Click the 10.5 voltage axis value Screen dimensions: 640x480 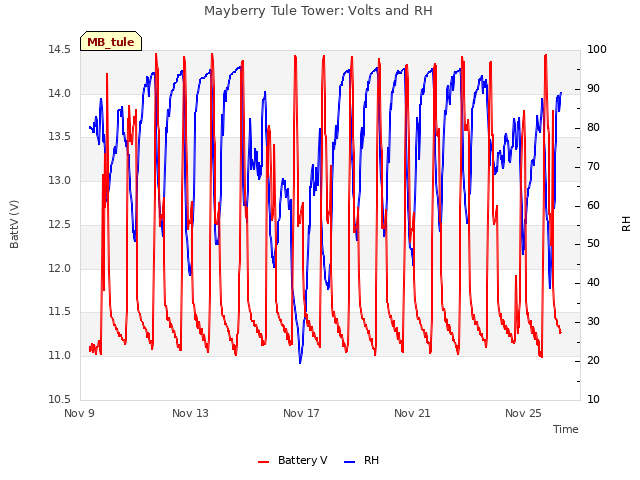59,399
